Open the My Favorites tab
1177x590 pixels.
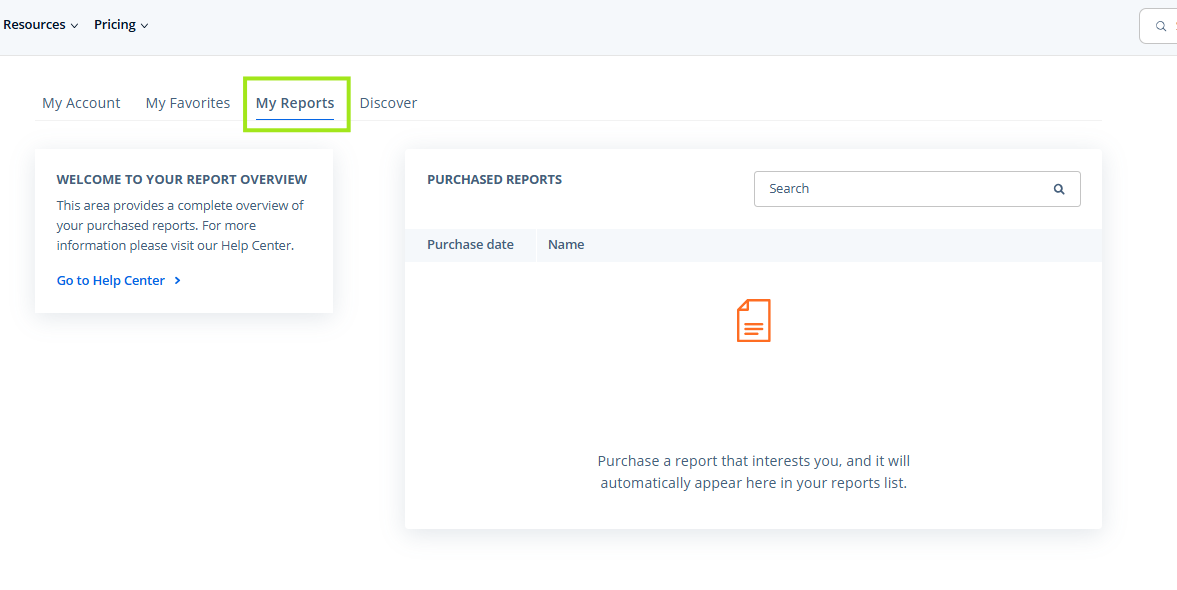188,103
